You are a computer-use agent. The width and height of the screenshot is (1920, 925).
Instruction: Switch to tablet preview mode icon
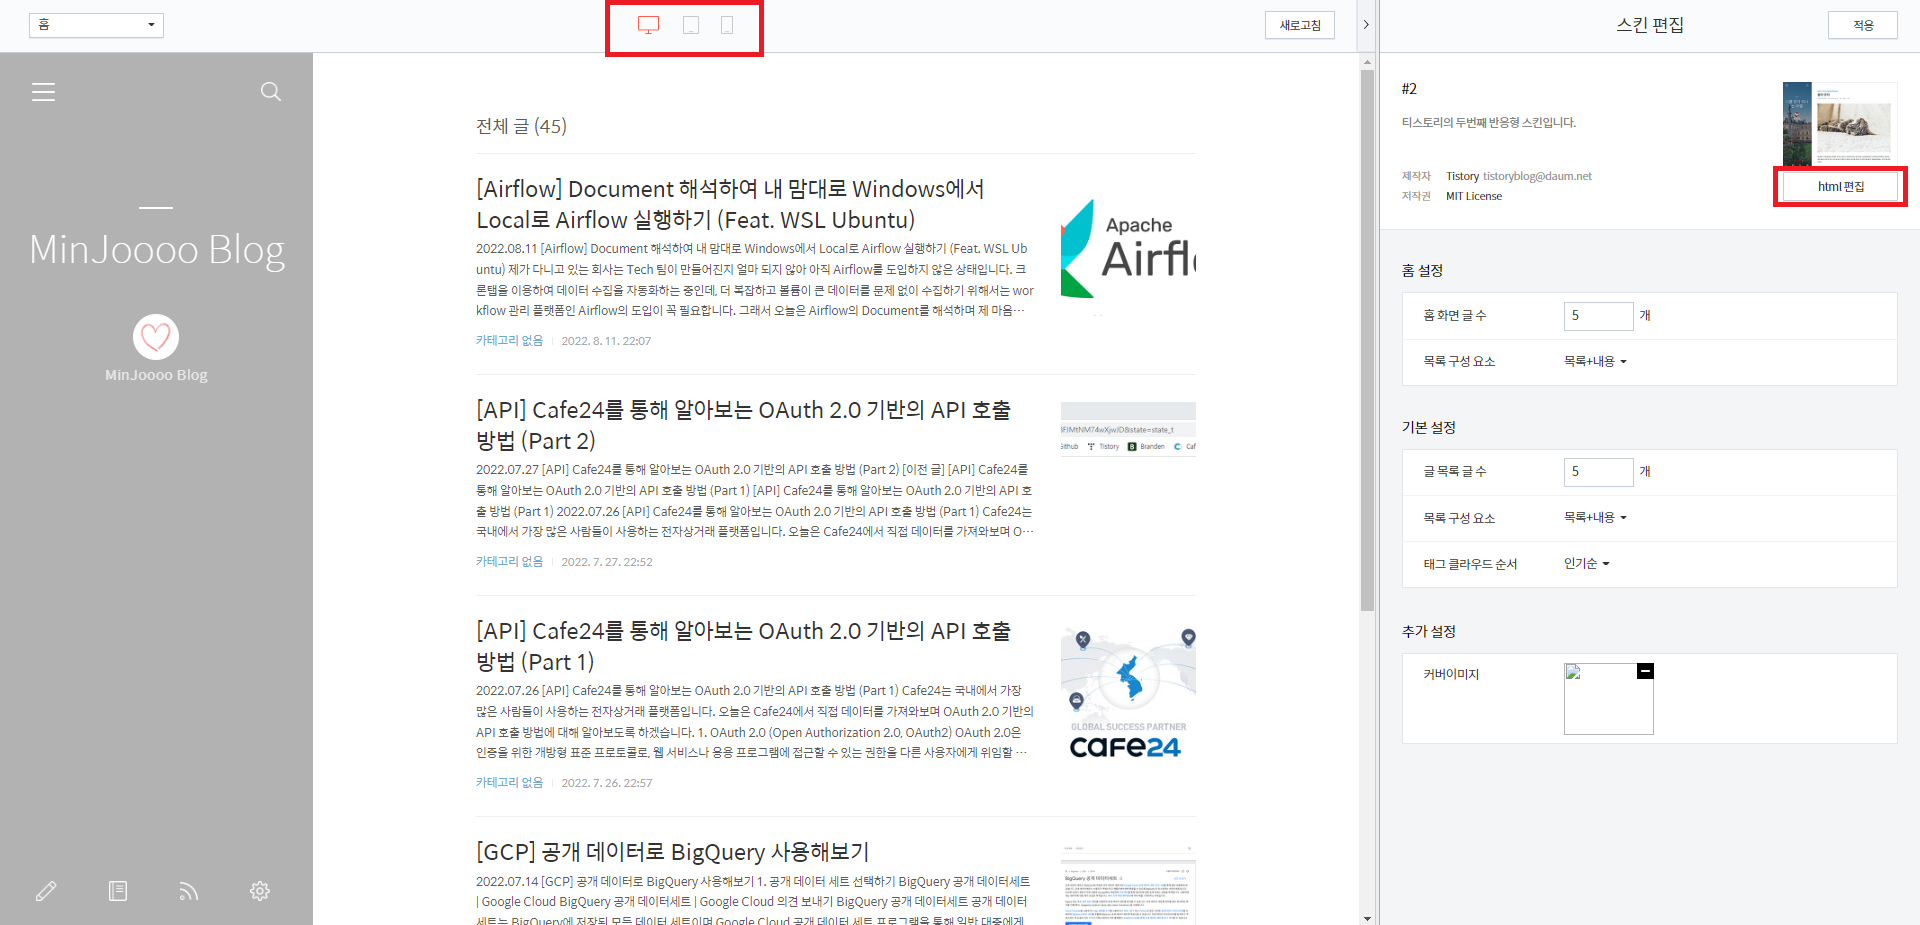(690, 25)
